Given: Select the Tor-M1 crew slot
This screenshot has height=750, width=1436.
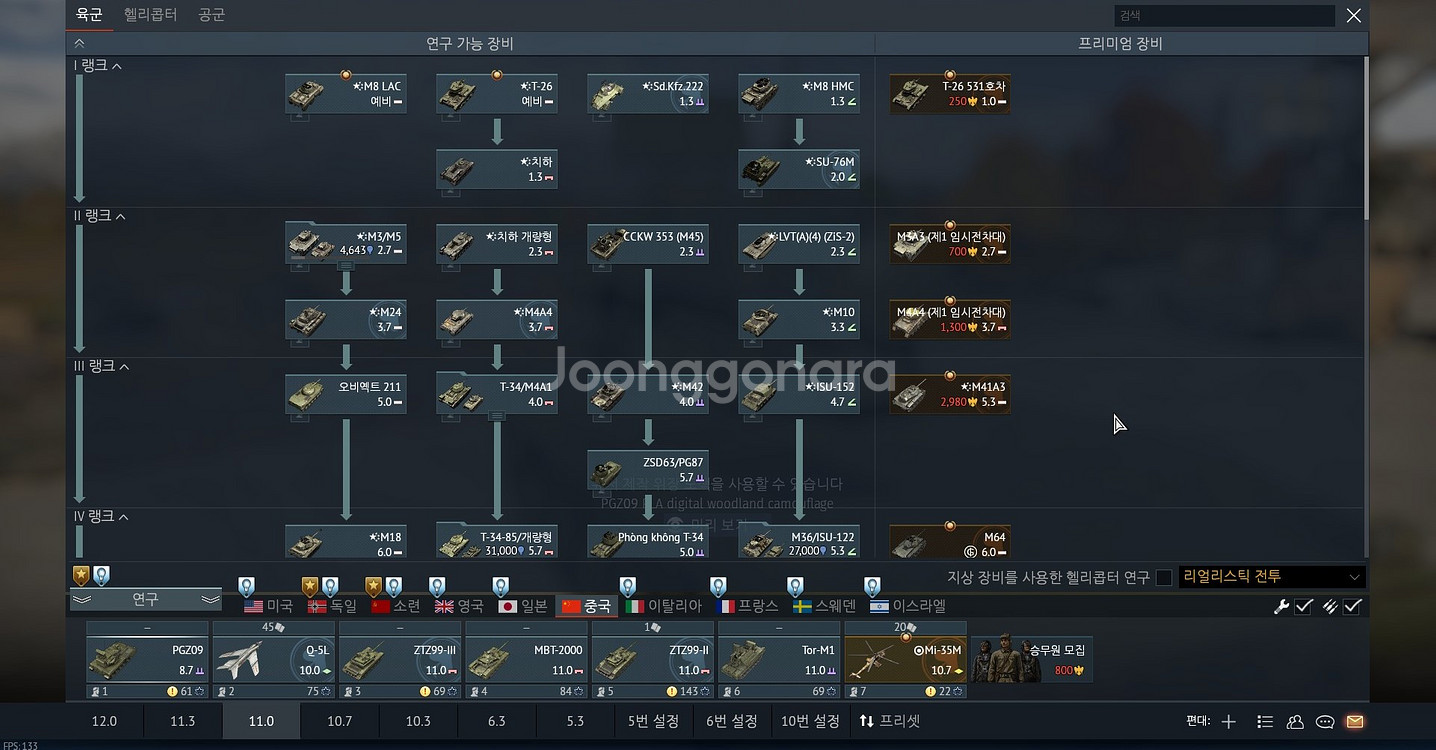Looking at the screenshot, I should 778,660.
